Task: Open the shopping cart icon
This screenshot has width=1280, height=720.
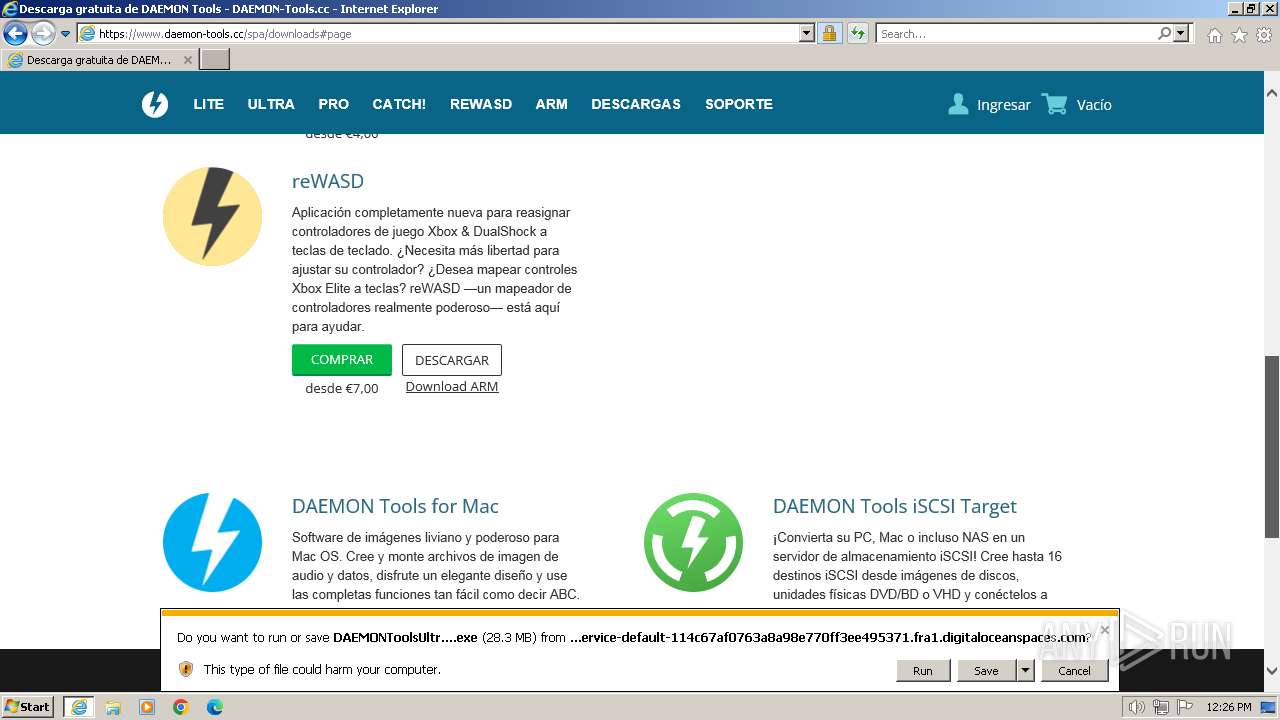Action: [1054, 104]
